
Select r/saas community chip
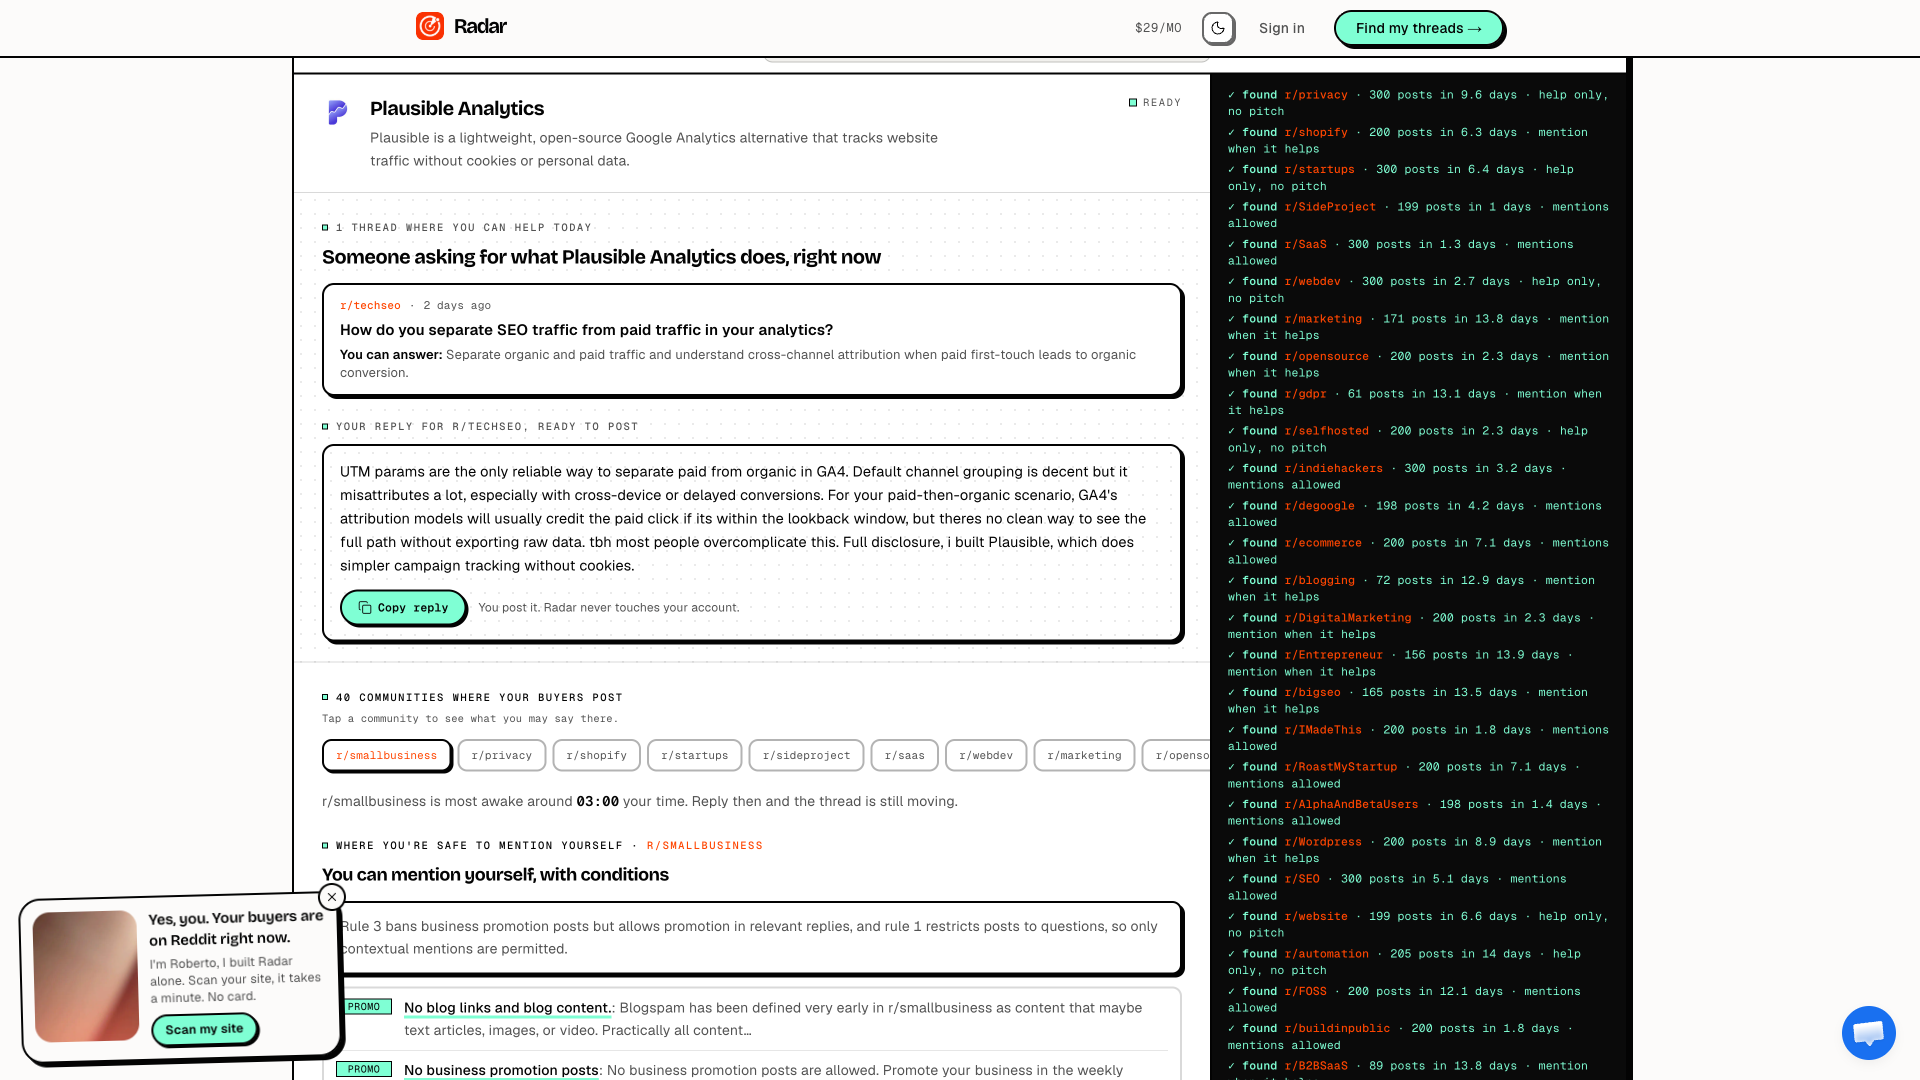pos(905,756)
